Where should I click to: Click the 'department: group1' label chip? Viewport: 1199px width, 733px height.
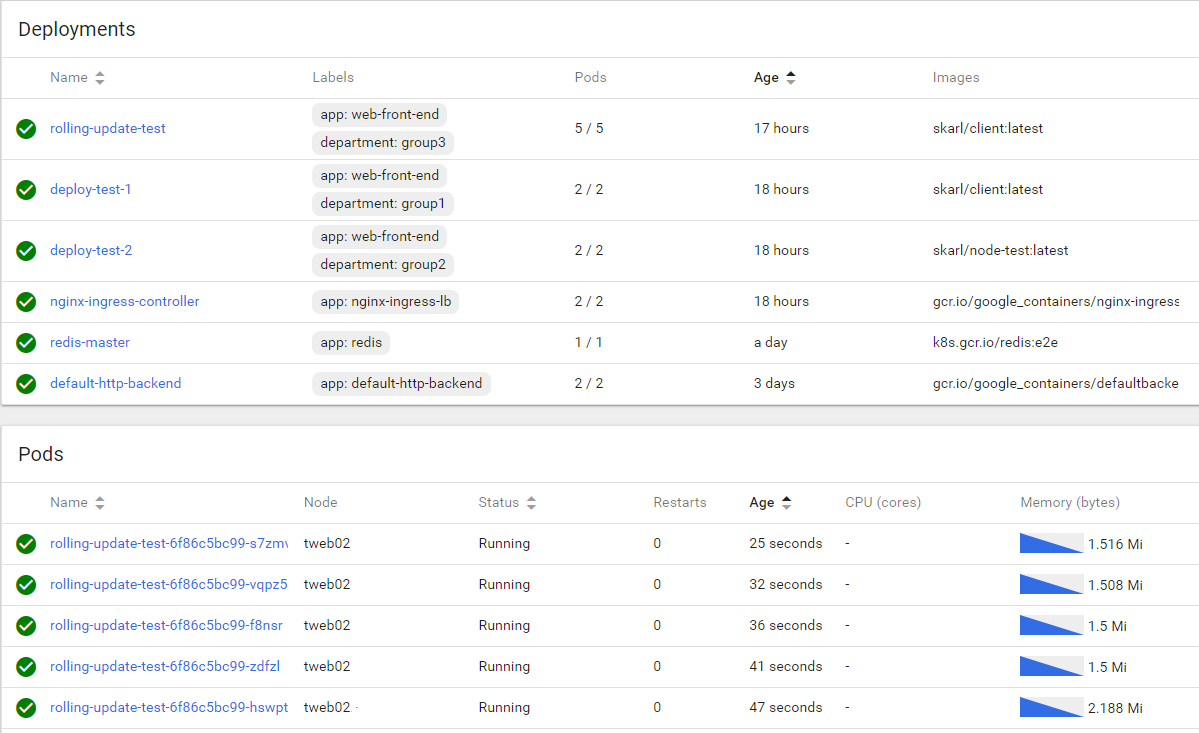[x=383, y=204]
